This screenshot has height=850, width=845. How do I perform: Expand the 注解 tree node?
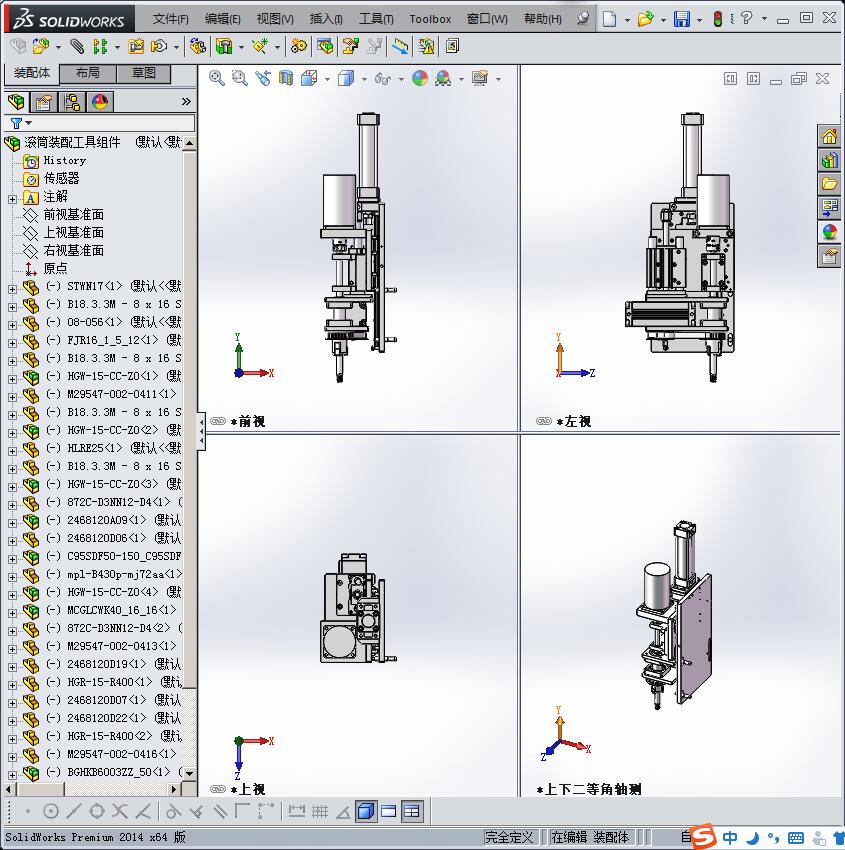point(12,197)
